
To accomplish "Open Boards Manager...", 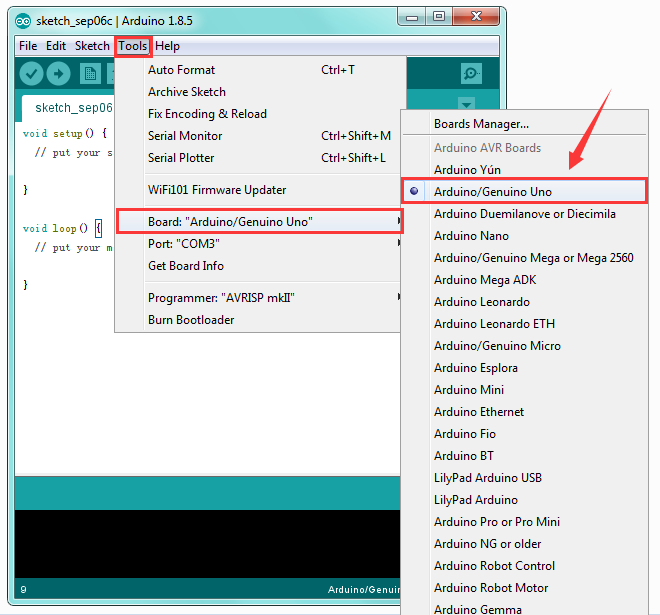I will [x=481, y=124].
